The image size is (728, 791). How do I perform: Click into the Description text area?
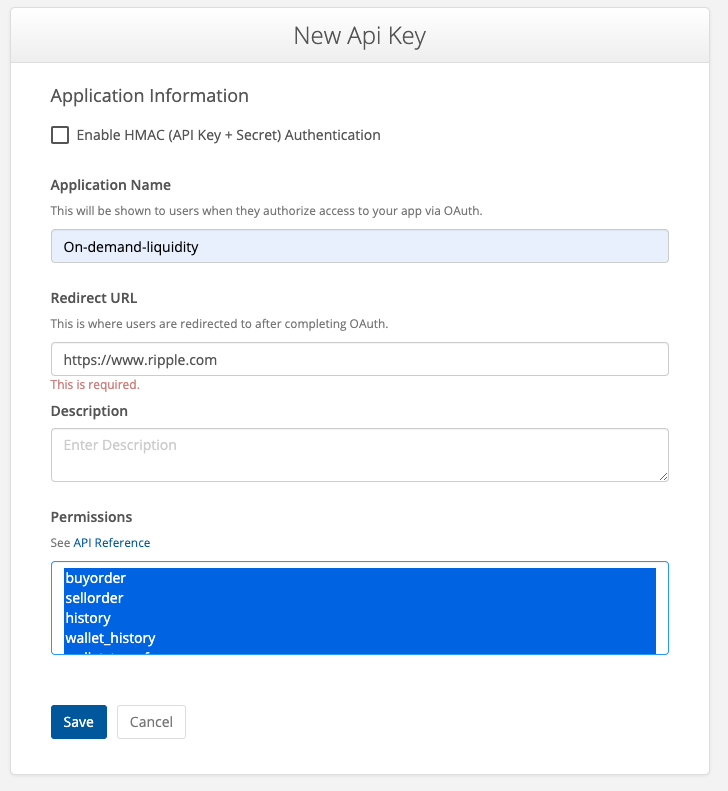coord(359,454)
